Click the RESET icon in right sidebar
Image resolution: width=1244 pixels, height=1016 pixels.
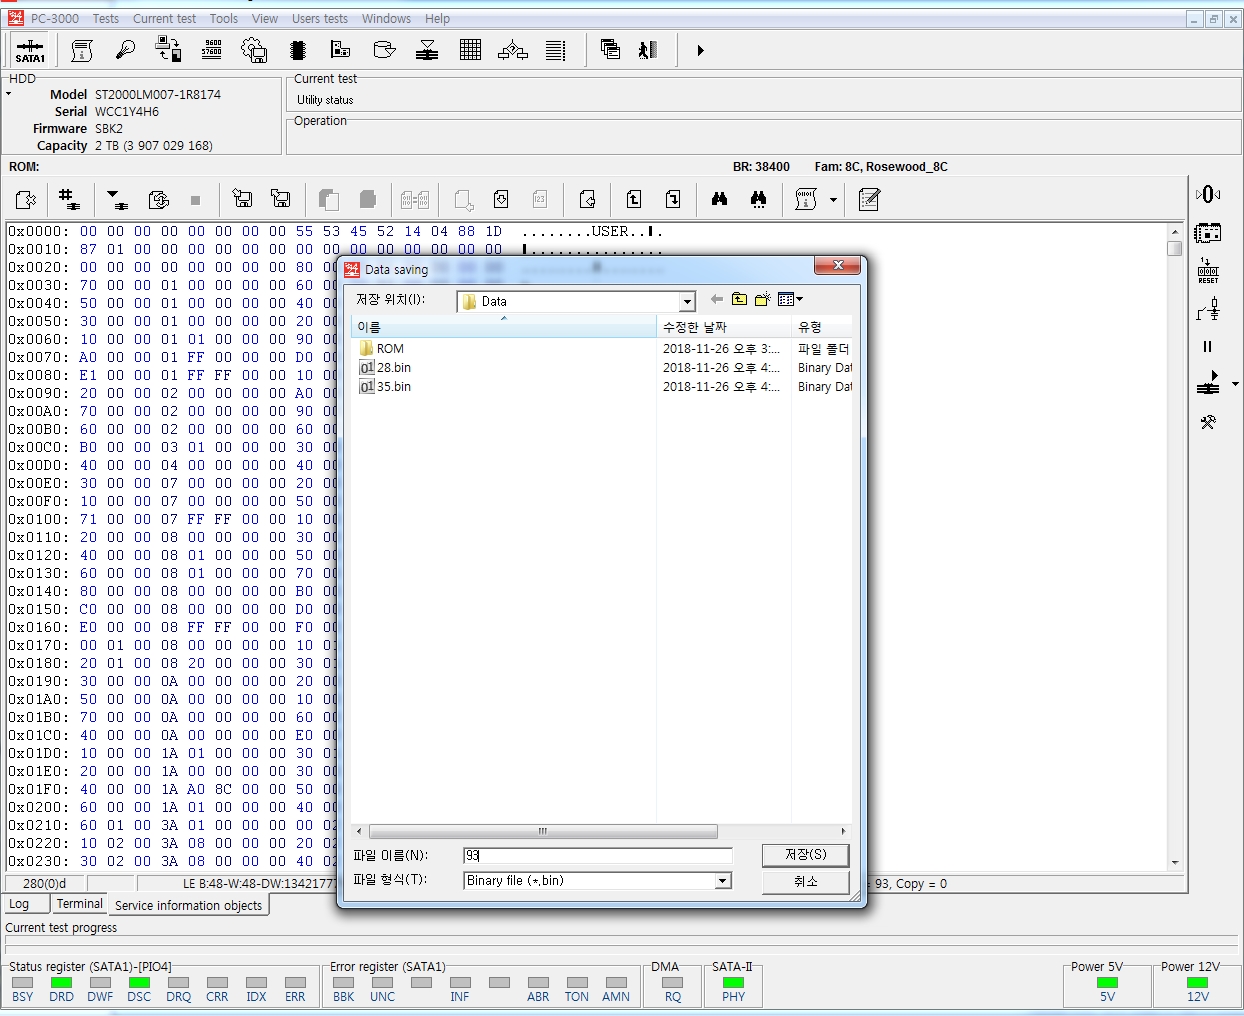pyautogui.click(x=1208, y=271)
